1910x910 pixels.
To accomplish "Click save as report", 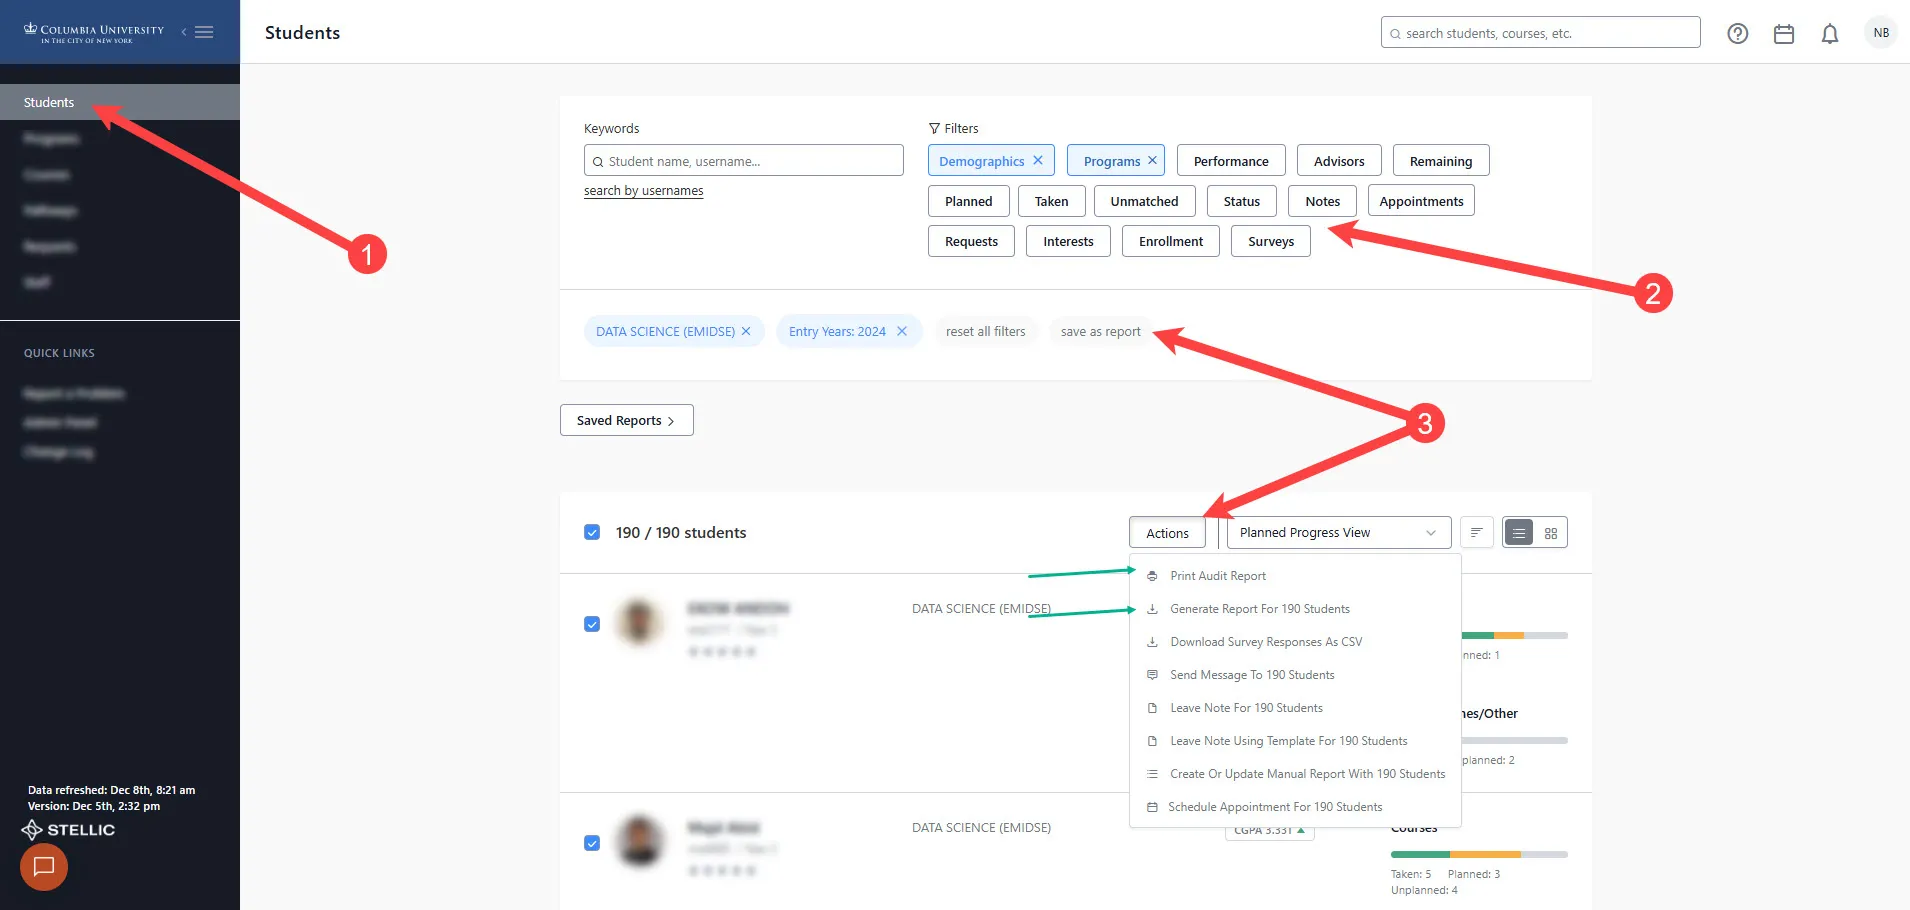I will click(x=1100, y=331).
